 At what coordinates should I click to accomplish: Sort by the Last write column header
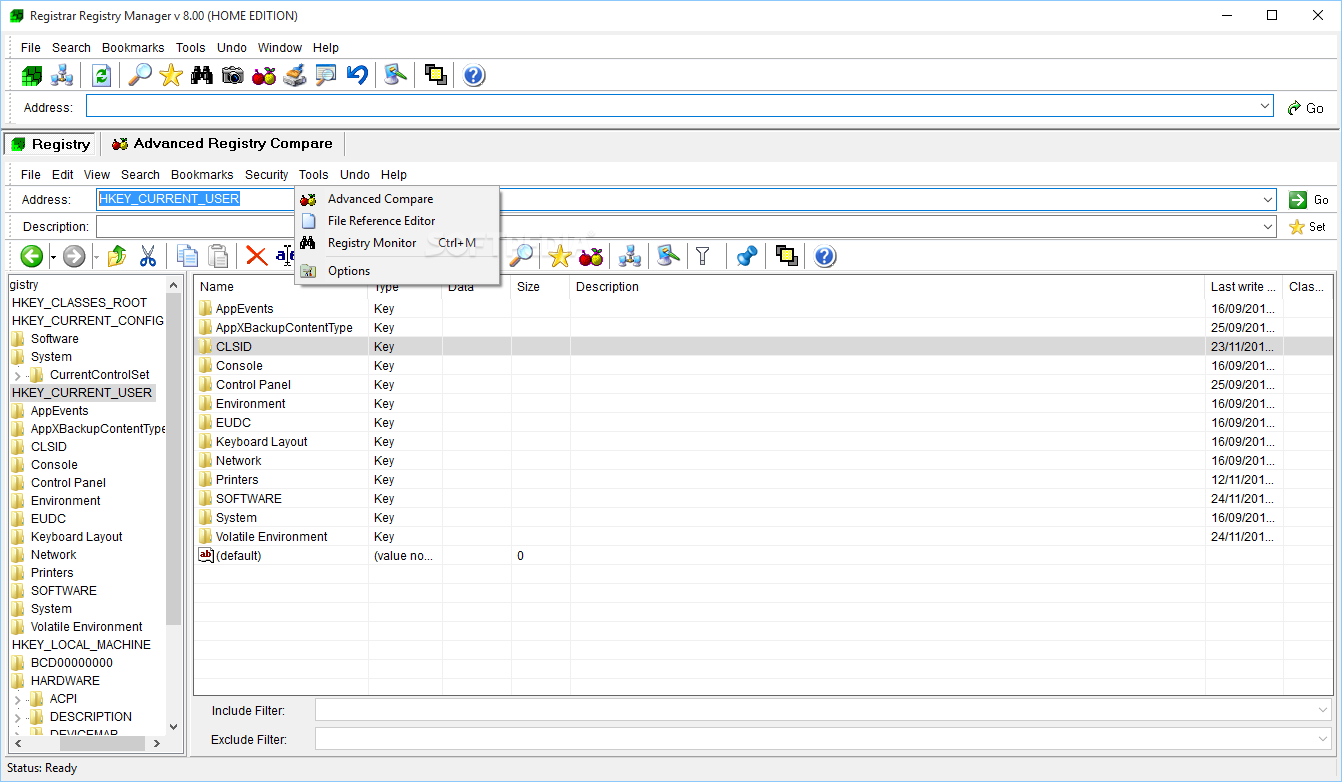(x=1244, y=287)
